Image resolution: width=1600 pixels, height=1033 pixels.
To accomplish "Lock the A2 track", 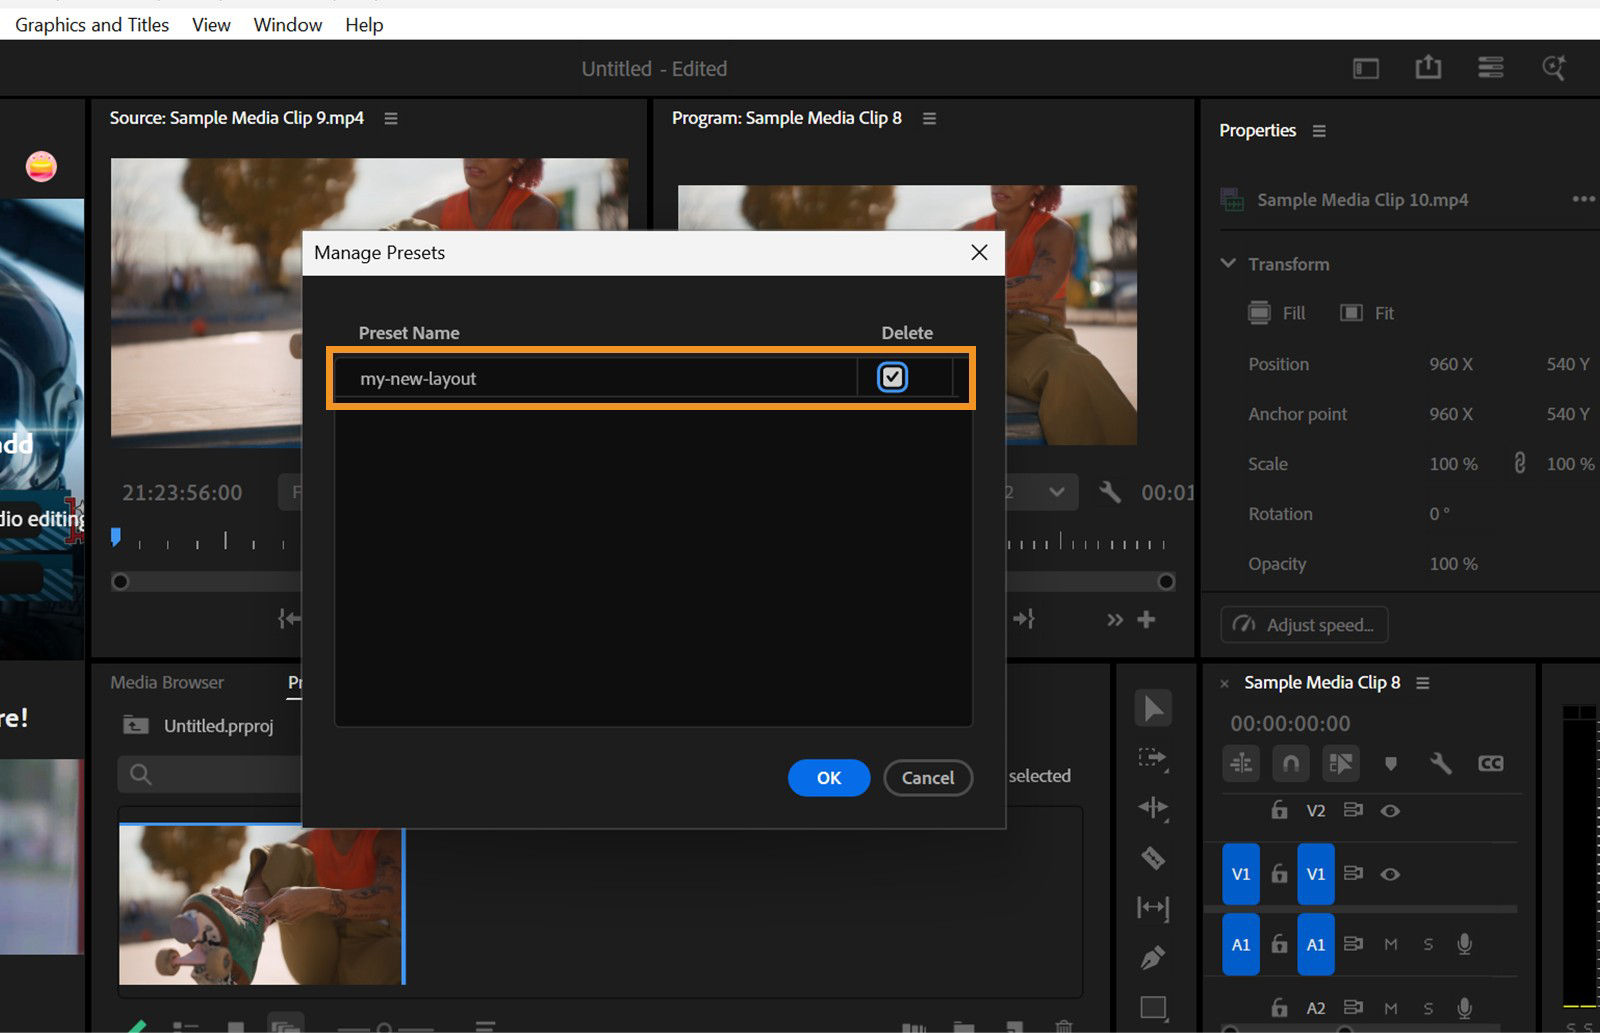I will 1279,1007.
